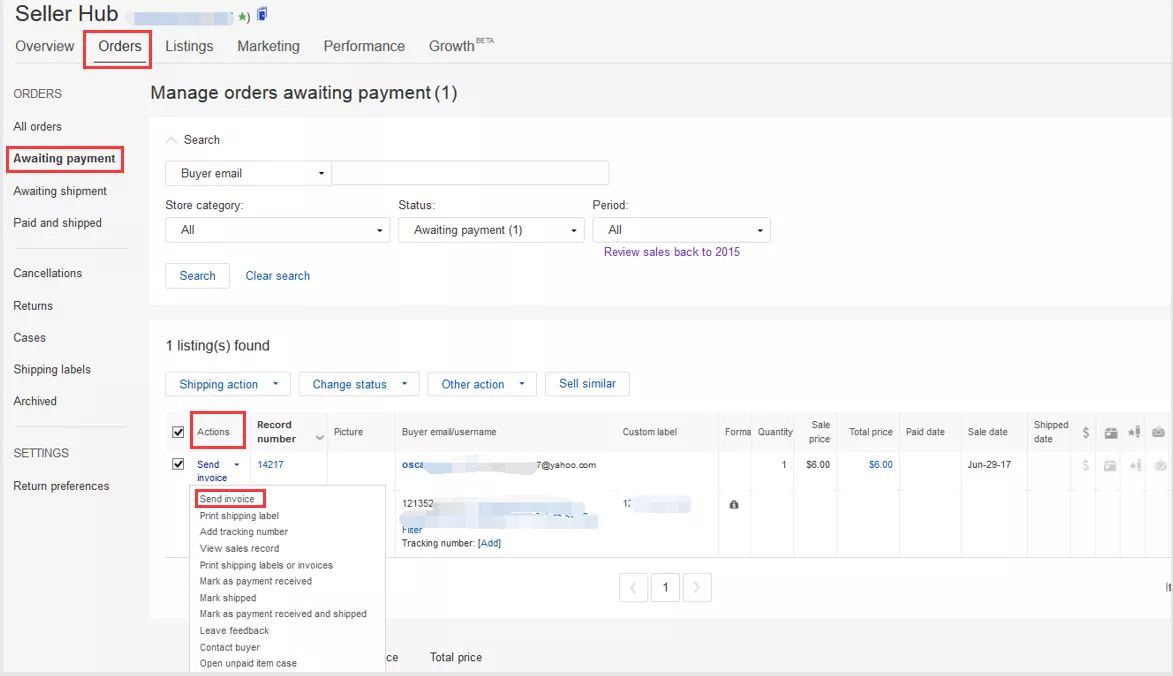1173x676 pixels.
Task: Click the dollar payment icon in the order row
Action: (x=1086, y=466)
